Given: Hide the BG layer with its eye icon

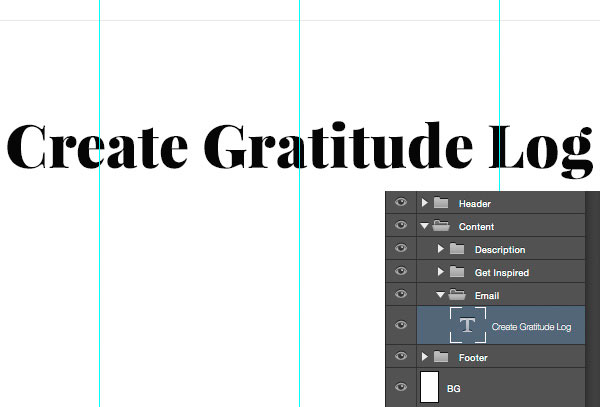Looking at the screenshot, I should [401, 387].
